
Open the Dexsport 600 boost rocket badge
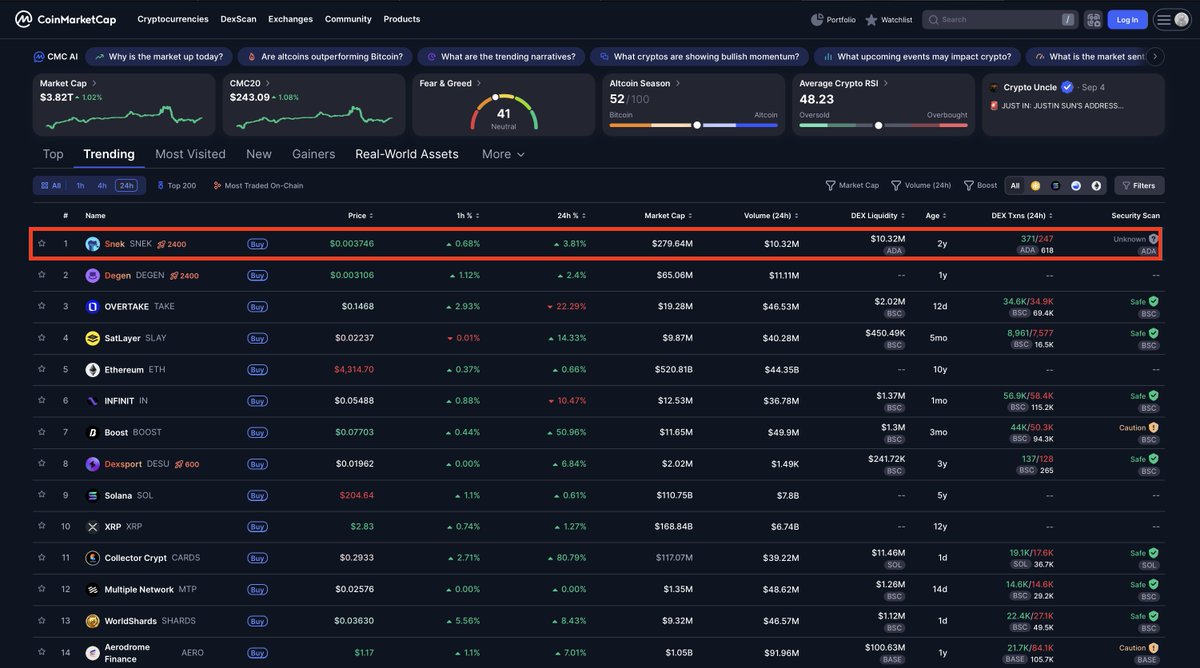coord(187,464)
